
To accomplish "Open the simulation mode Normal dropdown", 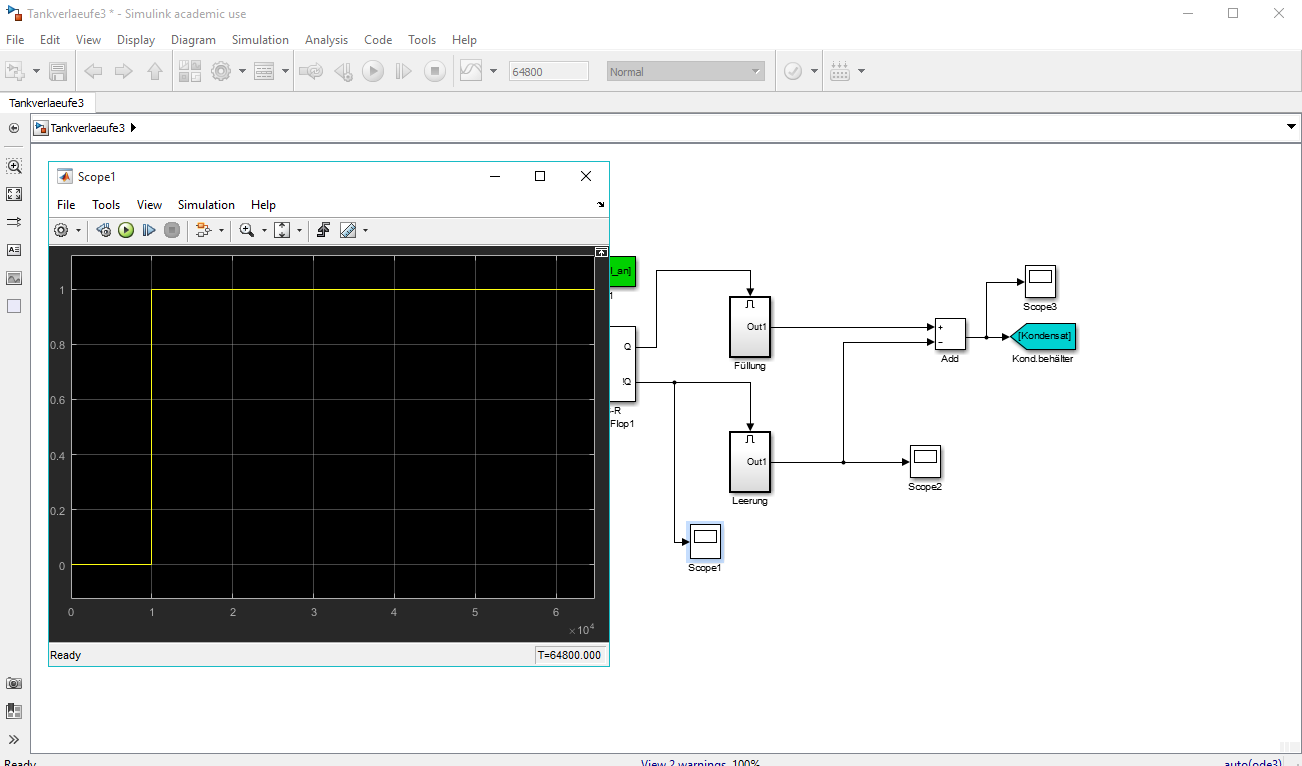I will (685, 72).
